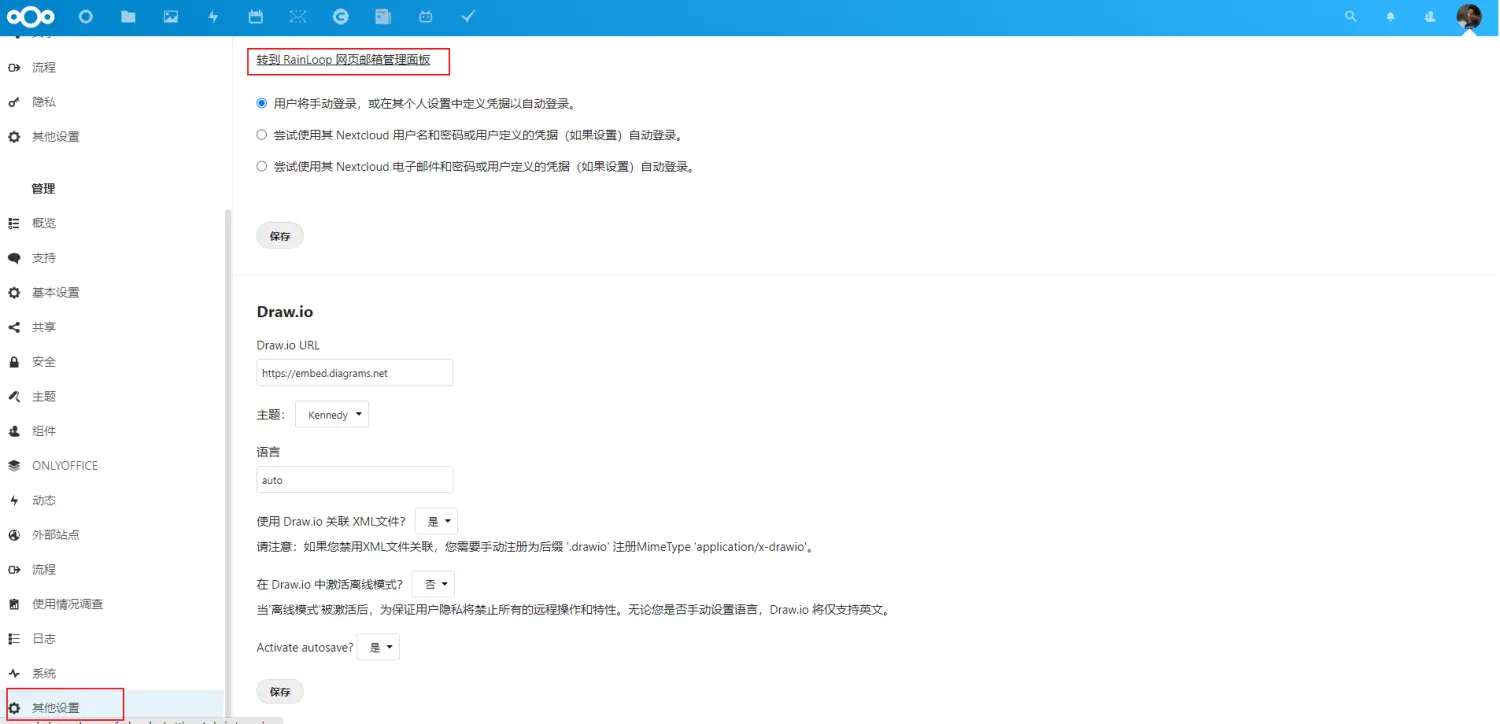Click the Draw.io 保存 button
This screenshot has width=1500, height=724.
(x=279, y=691)
